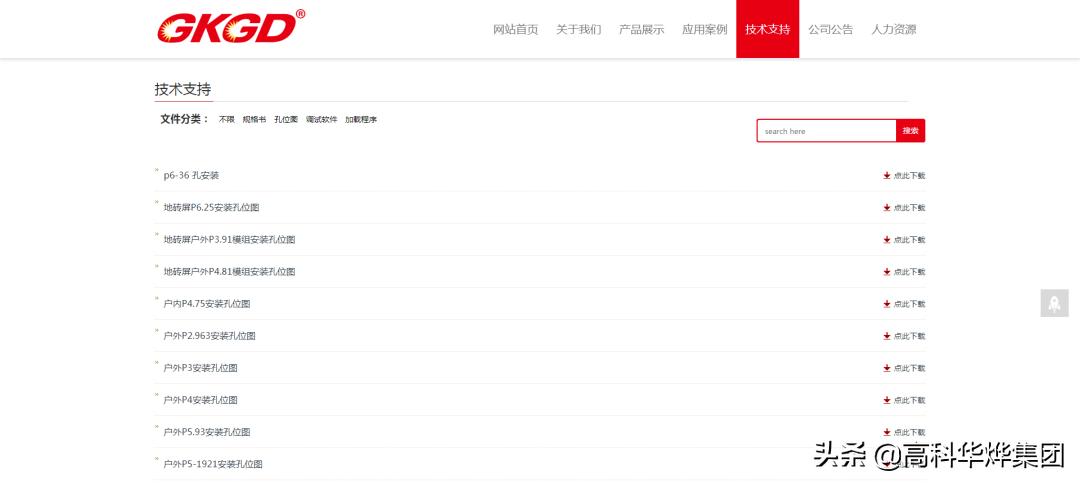Viewport: 1080px width, 483px height.
Task: Open 户外P5-1921安装孔位图 entry
Action: click(213, 464)
